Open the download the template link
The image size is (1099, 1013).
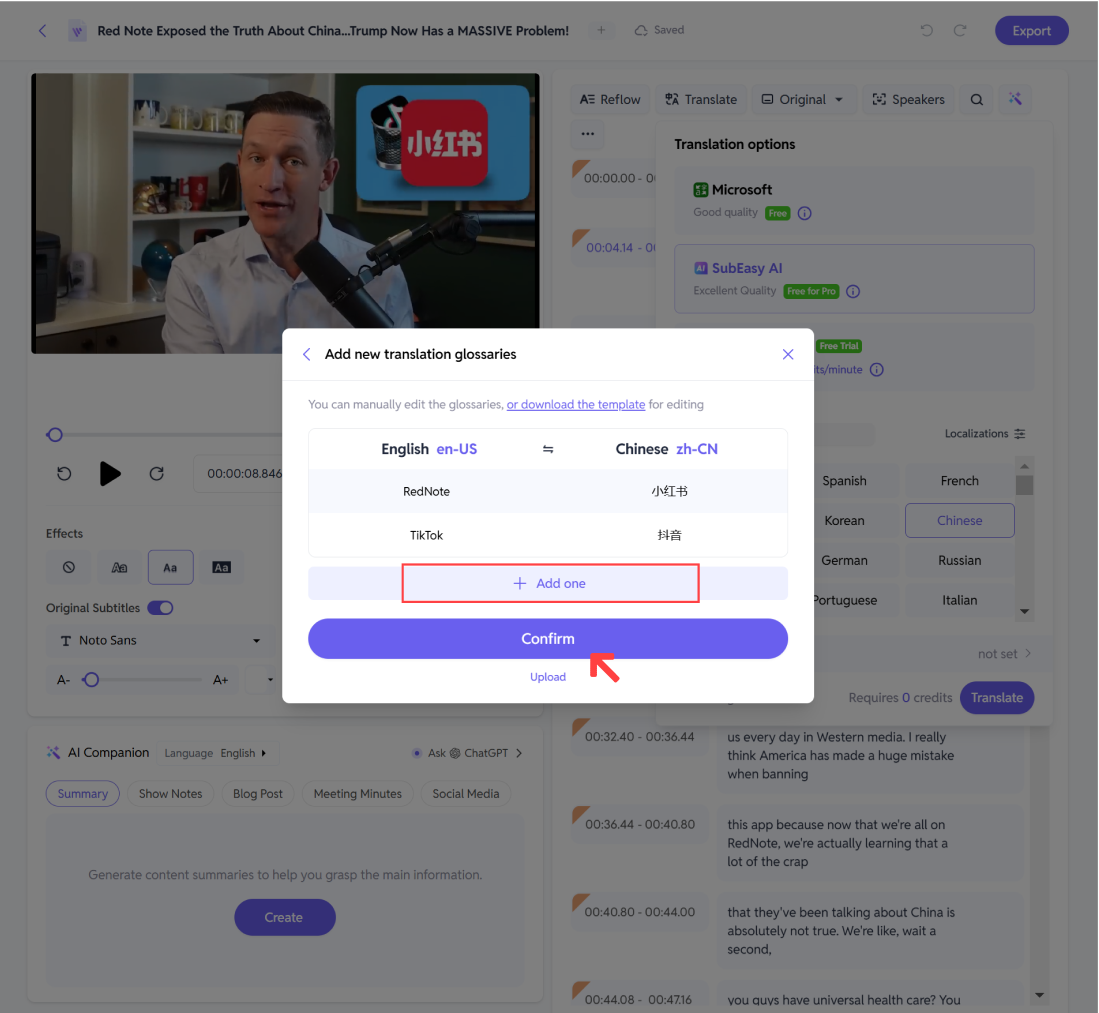coord(576,404)
